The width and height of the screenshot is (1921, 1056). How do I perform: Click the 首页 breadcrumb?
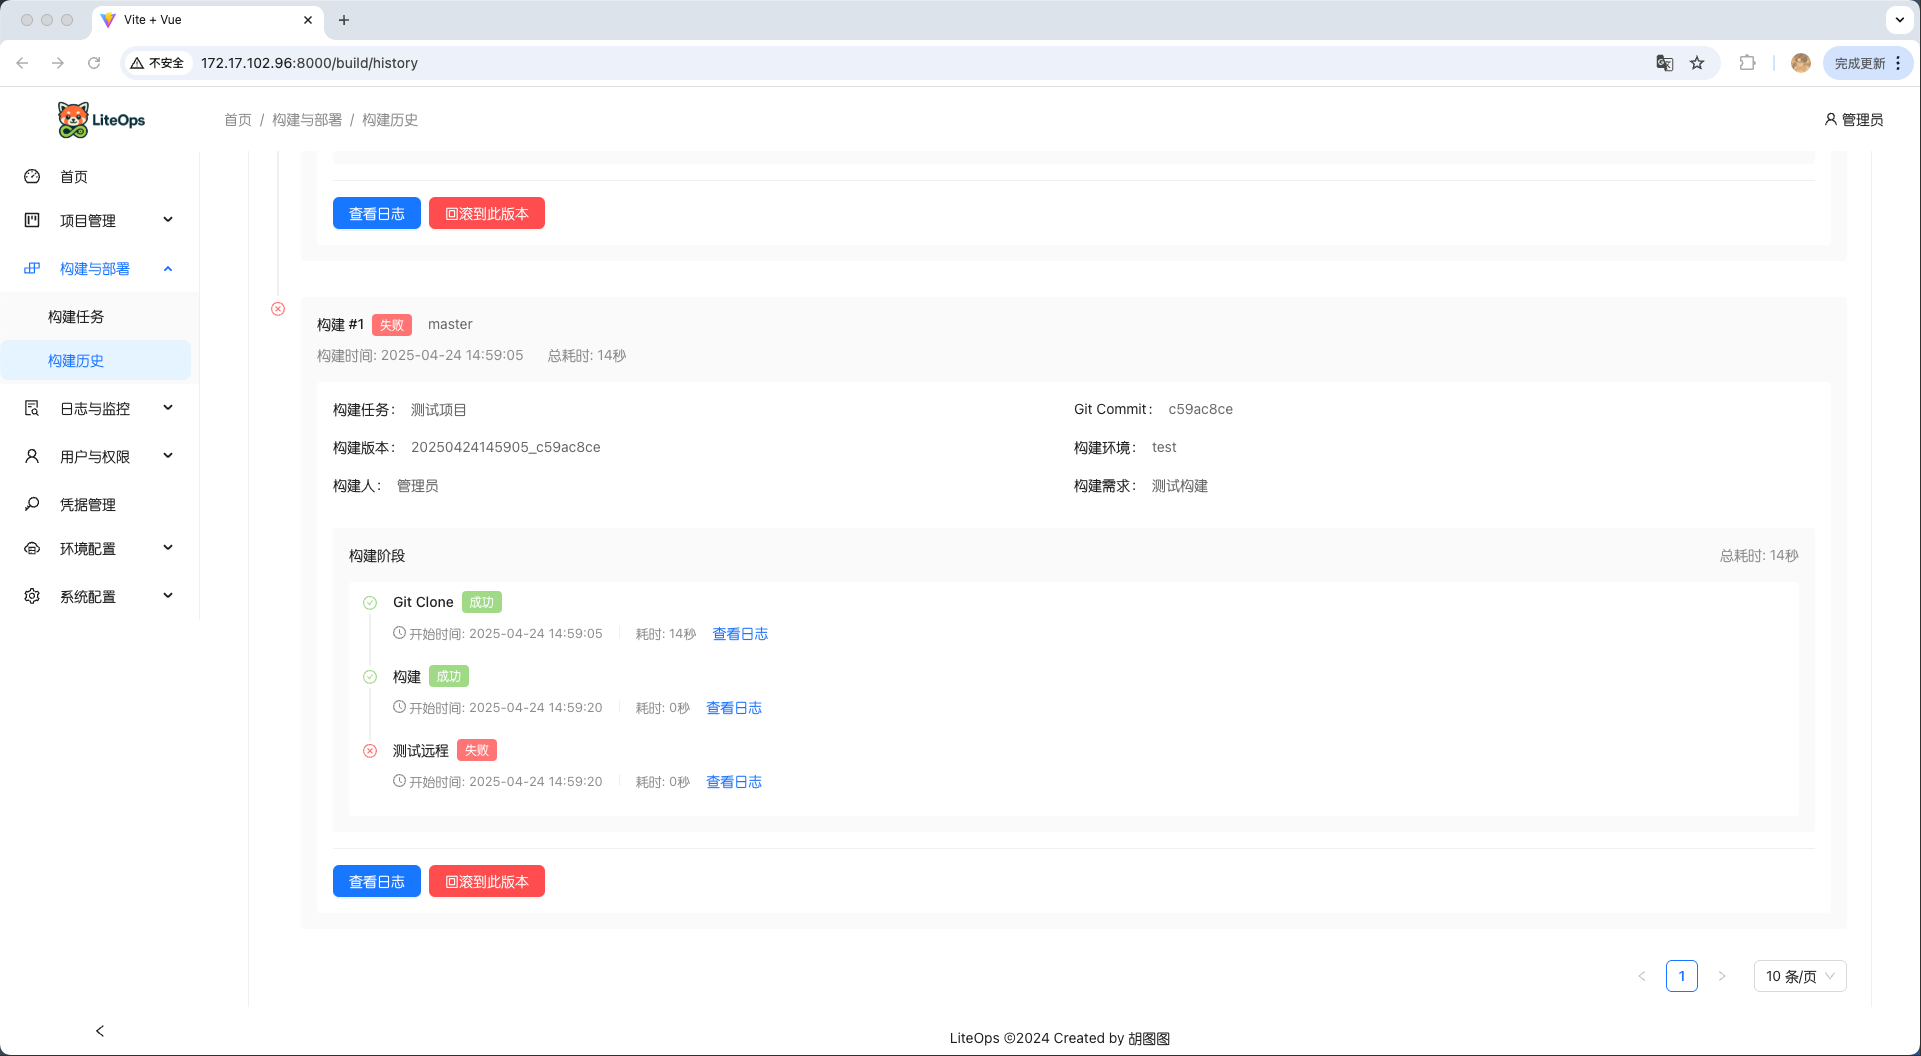pos(238,120)
